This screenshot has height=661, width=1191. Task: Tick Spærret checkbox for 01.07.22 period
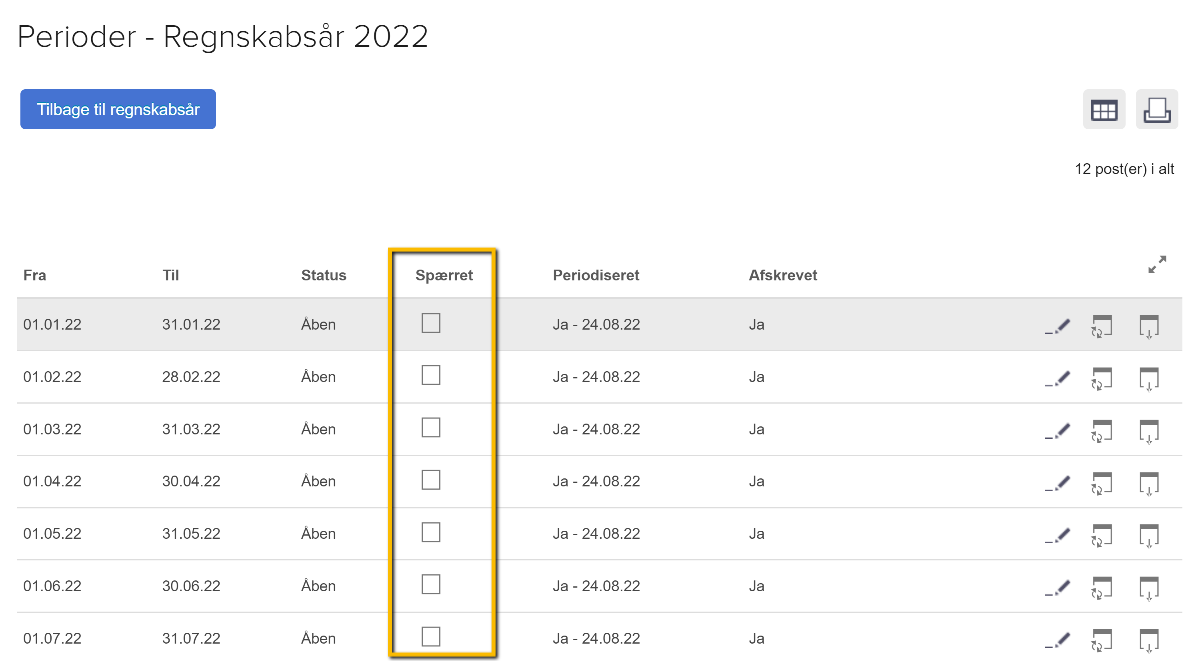pyautogui.click(x=431, y=636)
